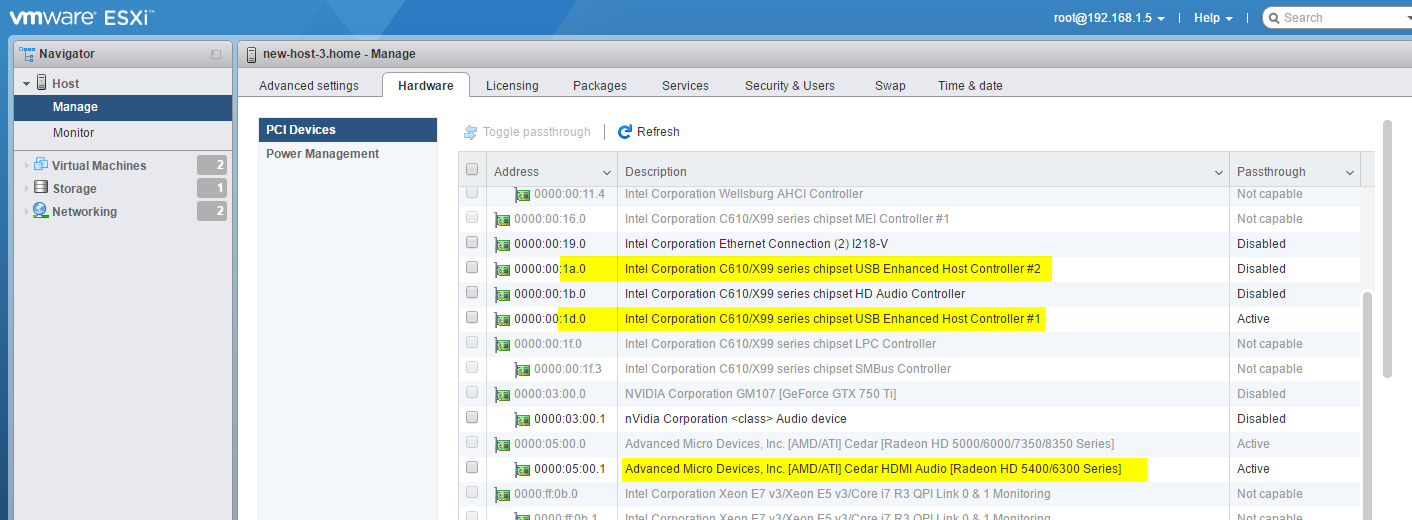Collapse the Navigator panel using its minimize icon
Viewport: 1412px width, 520px height.
[216, 54]
